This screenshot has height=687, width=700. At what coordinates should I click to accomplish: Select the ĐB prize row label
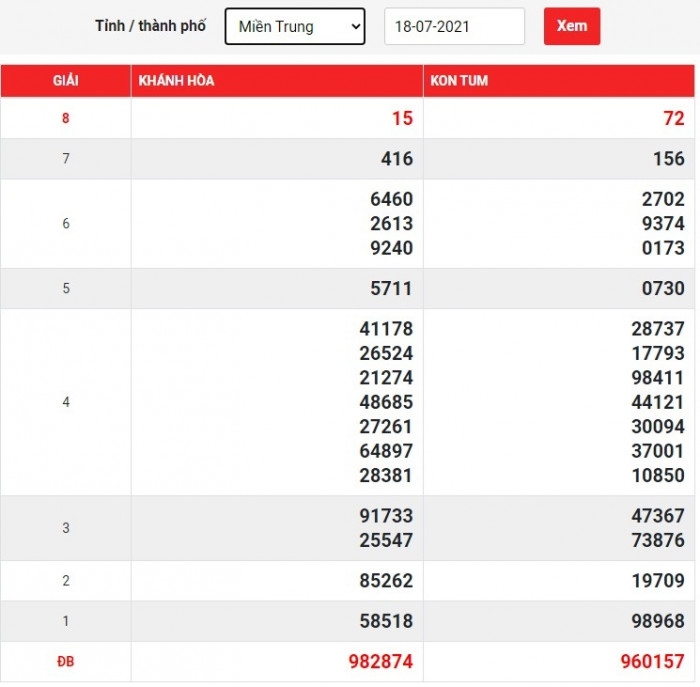tap(66, 662)
